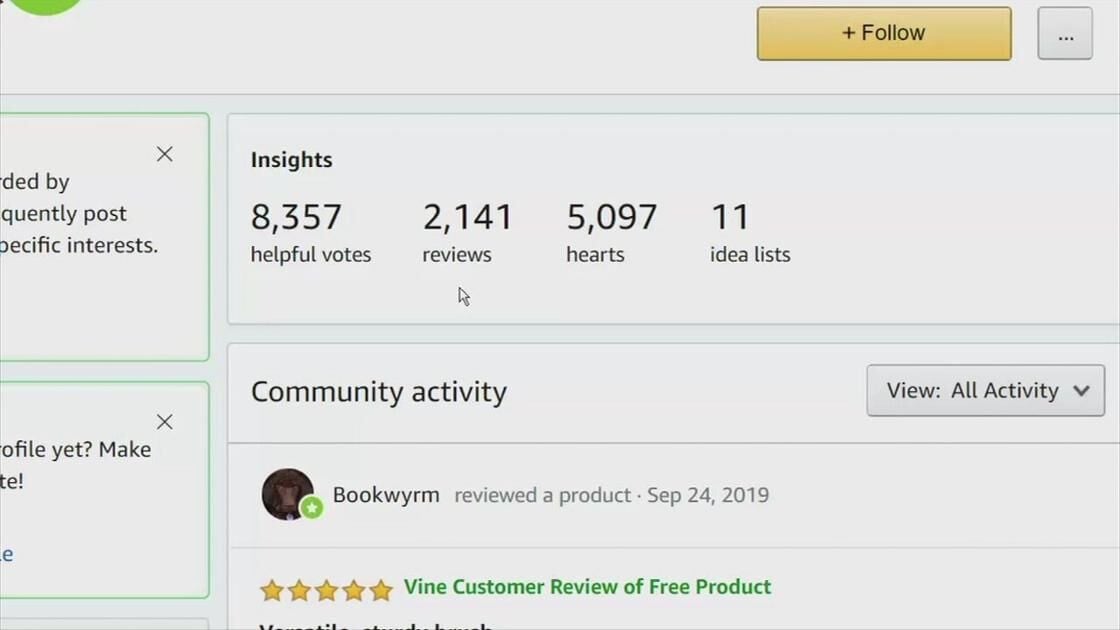The width and height of the screenshot is (1120, 630).
Task: Open Vine Customer Review of Free Product
Action: point(588,587)
